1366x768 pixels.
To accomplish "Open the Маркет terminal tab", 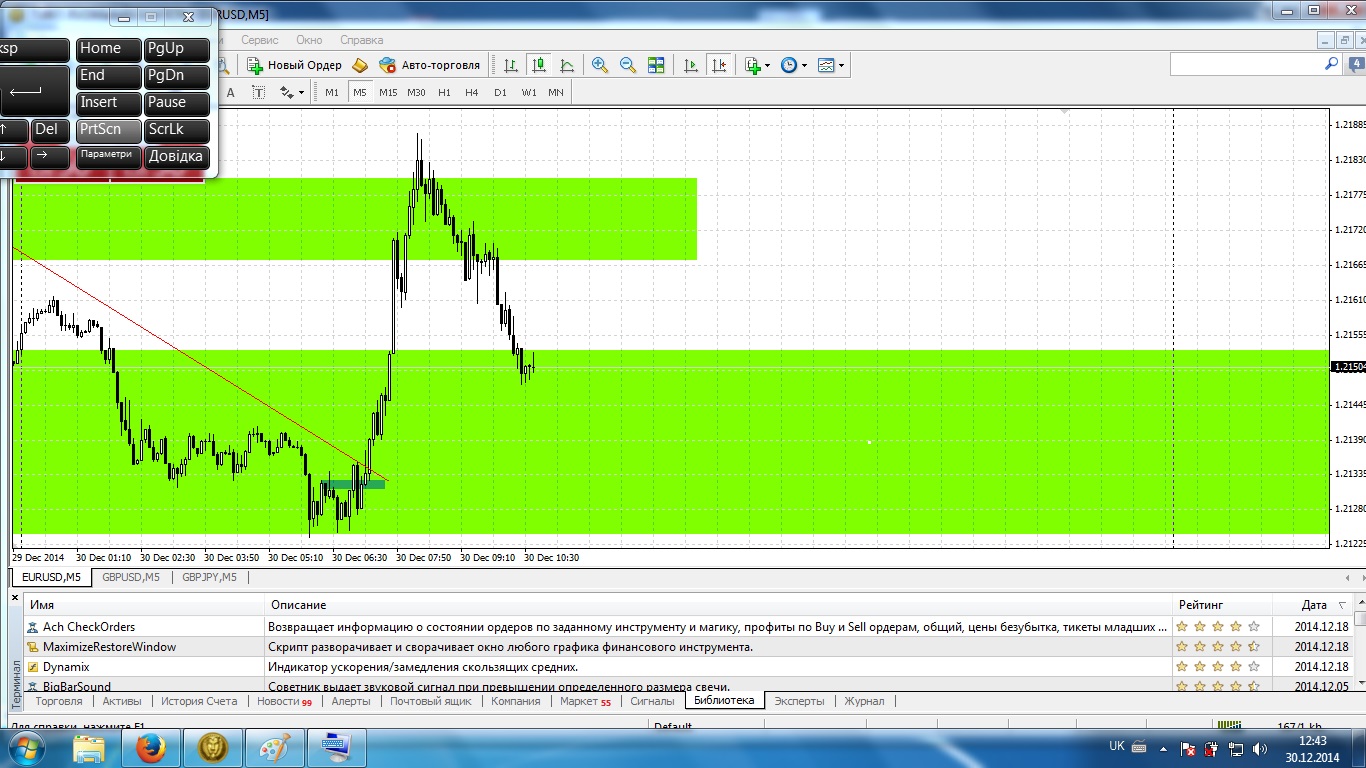I will (x=585, y=701).
